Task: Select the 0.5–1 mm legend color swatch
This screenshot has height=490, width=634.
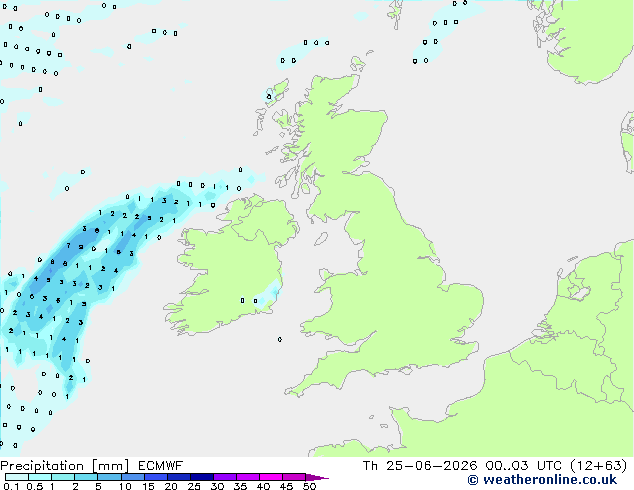Action: coord(40,477)
